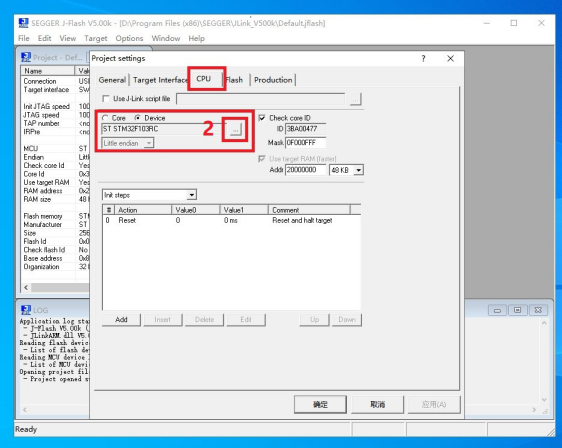The width and height of the screenshot is (562, 448).
Task: Click the LOG horizontal scroll left arrow
Action: tap(25, 409)
